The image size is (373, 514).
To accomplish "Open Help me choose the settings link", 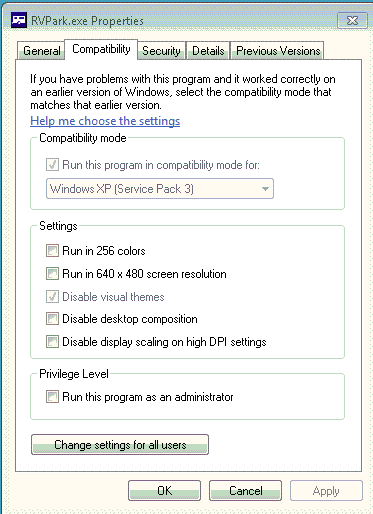I will tap(105, 121).
